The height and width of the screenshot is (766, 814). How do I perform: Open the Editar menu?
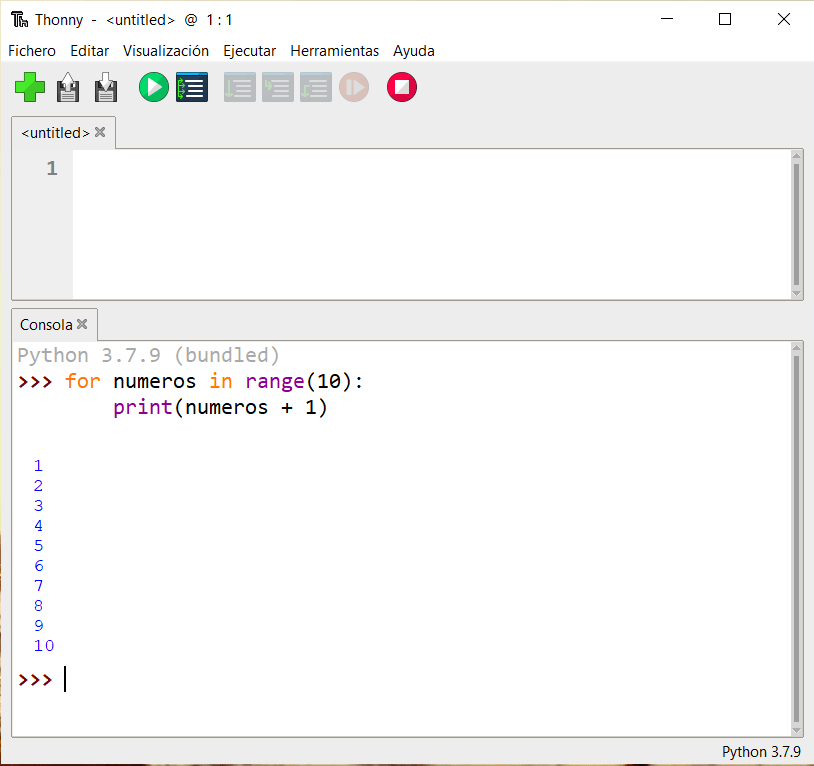click(90, 51)
